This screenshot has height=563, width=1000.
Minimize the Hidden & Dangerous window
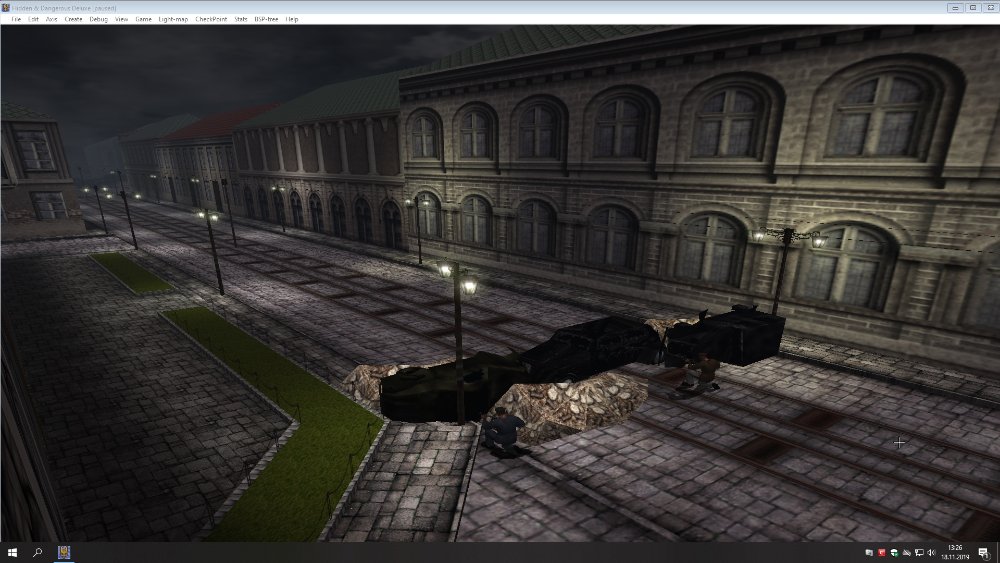(955, 8)
